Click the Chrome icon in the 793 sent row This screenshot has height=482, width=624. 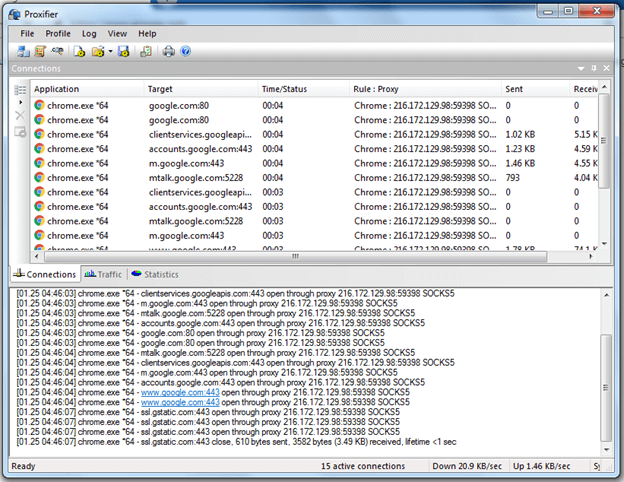click(39, 178)
